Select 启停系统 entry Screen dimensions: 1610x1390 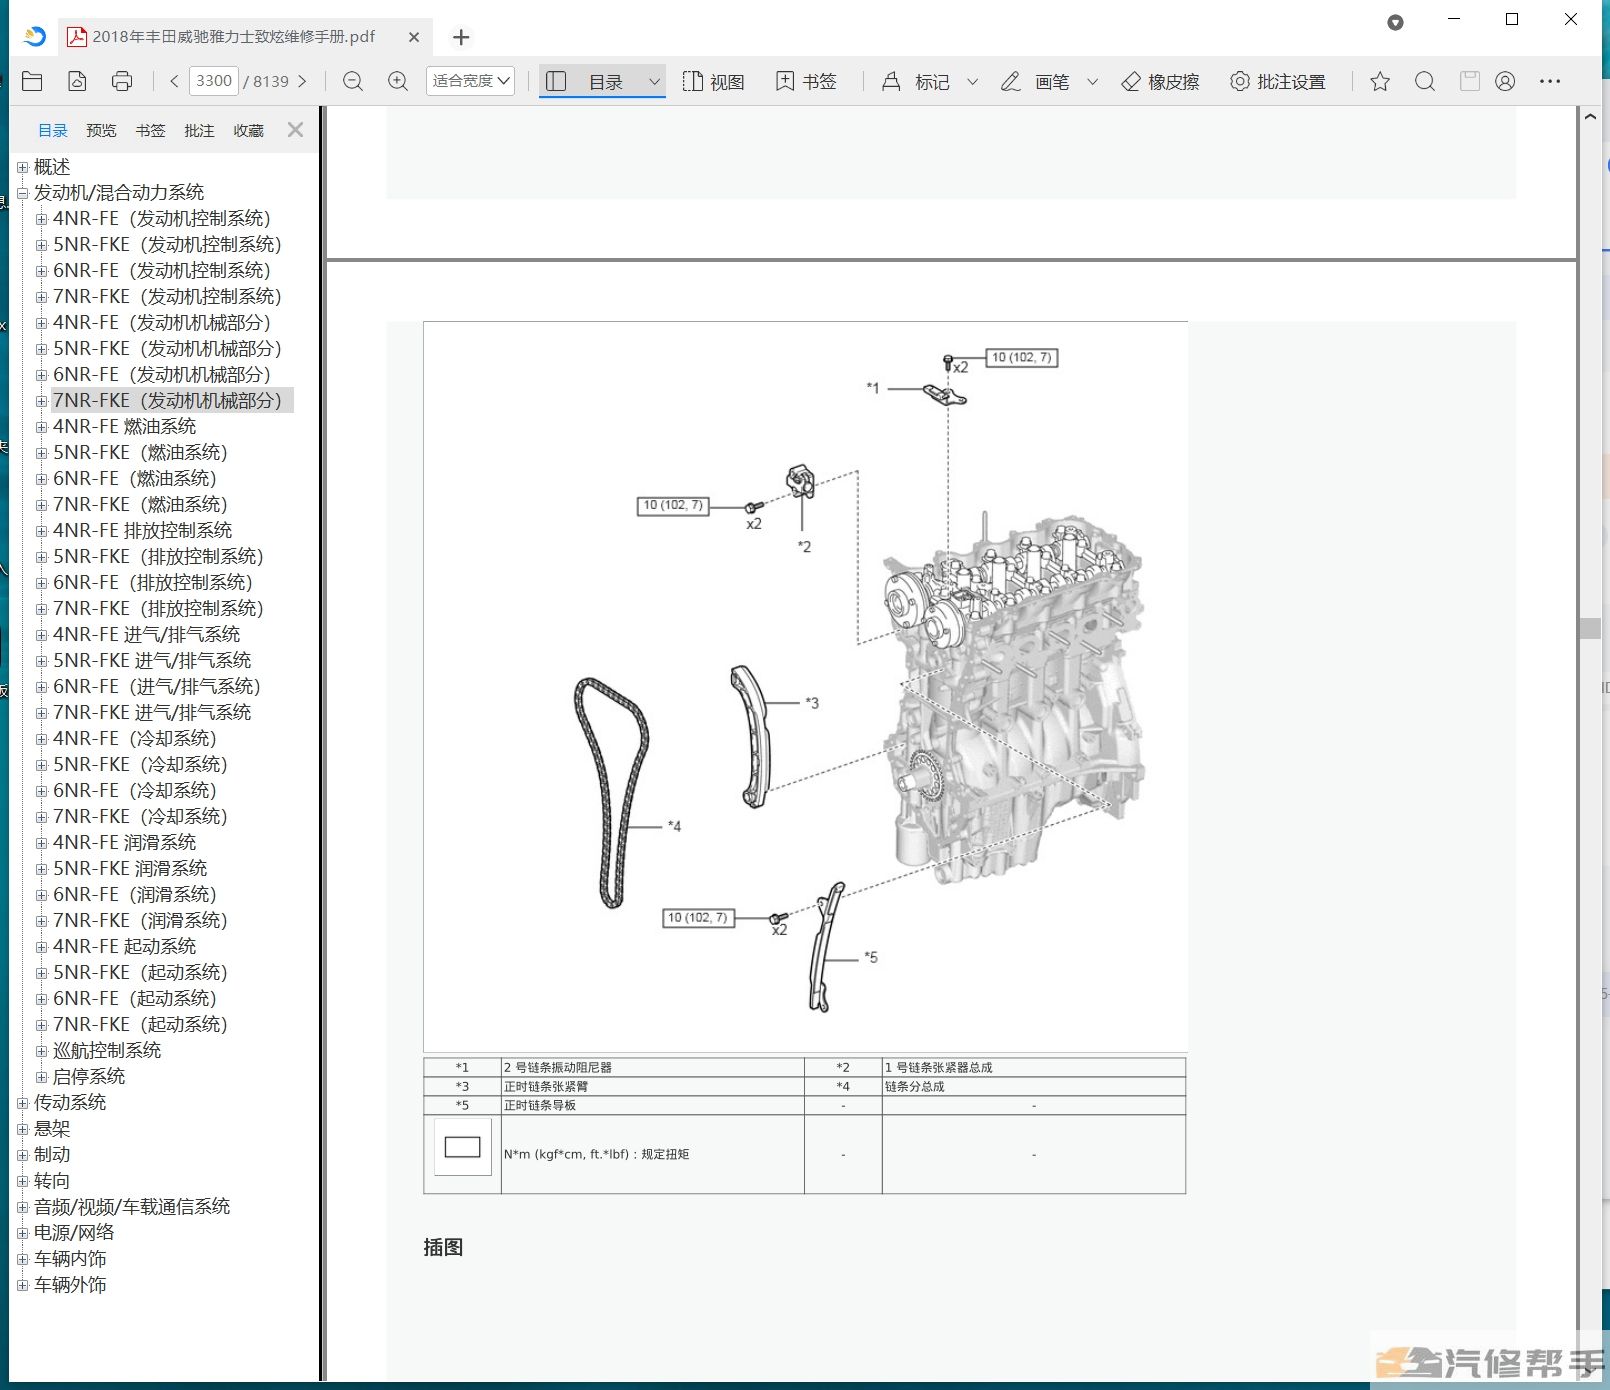pos(89,1077)
